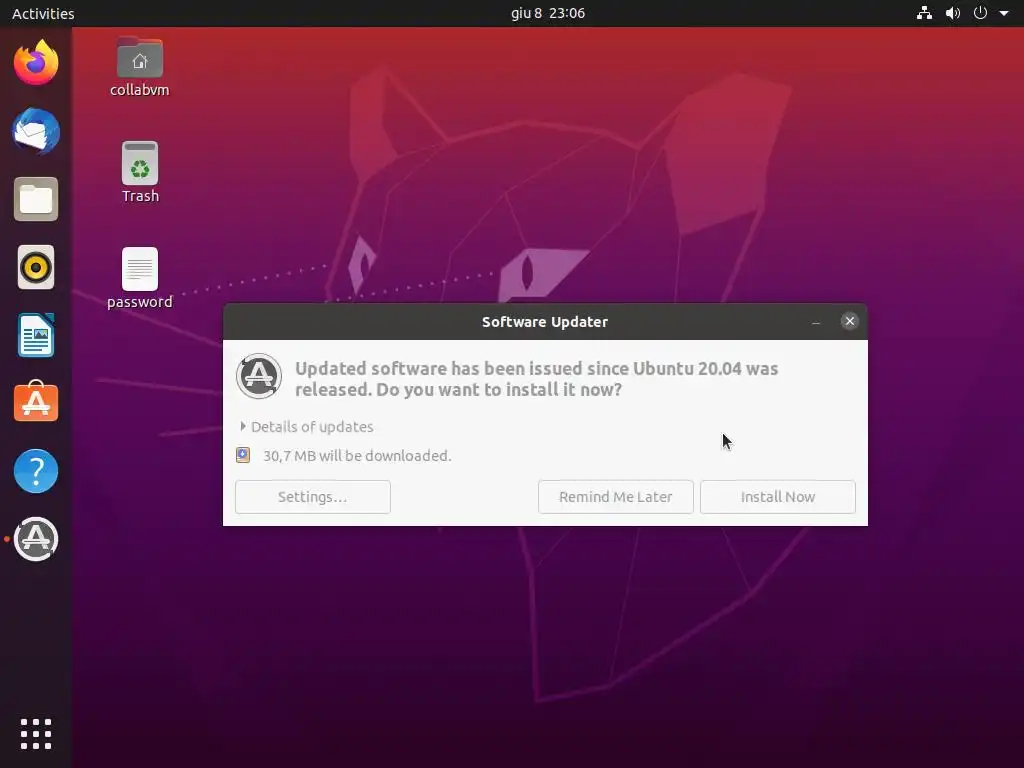Launch Thunderbird Mail from the dock
Image resolution: width=1024 pixels, height=768 pixels.
coord(36,131)
